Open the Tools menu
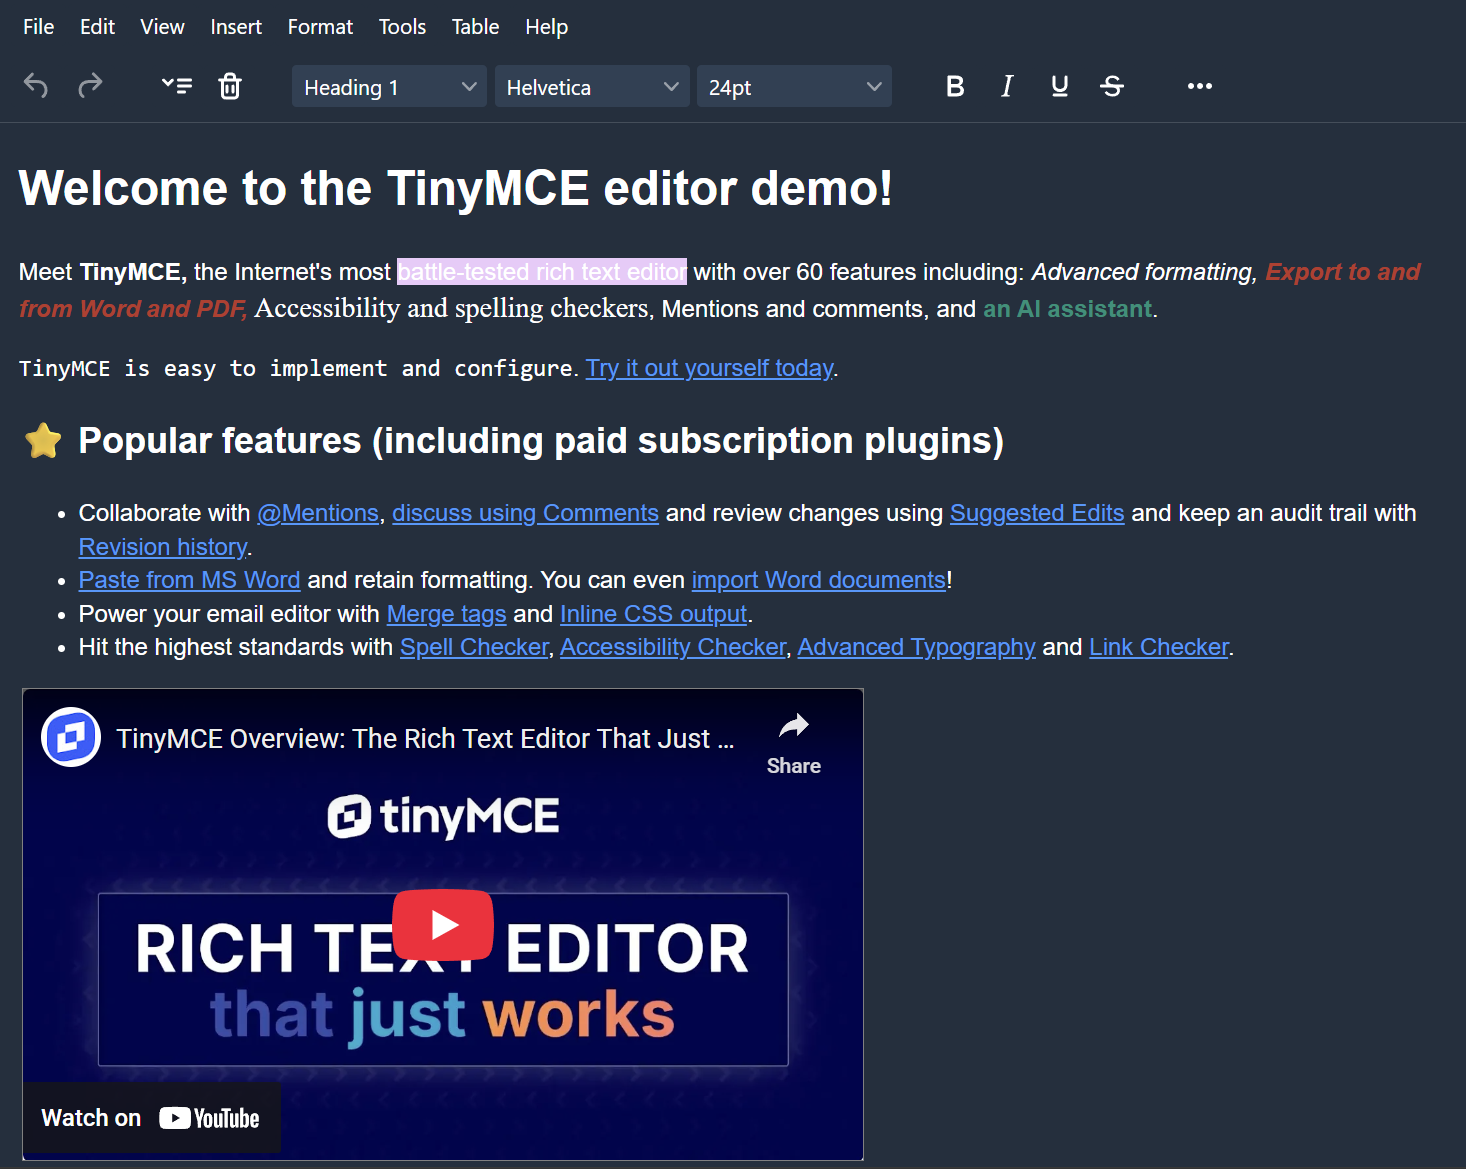1466x1169 pixels. tap(402, 27)
